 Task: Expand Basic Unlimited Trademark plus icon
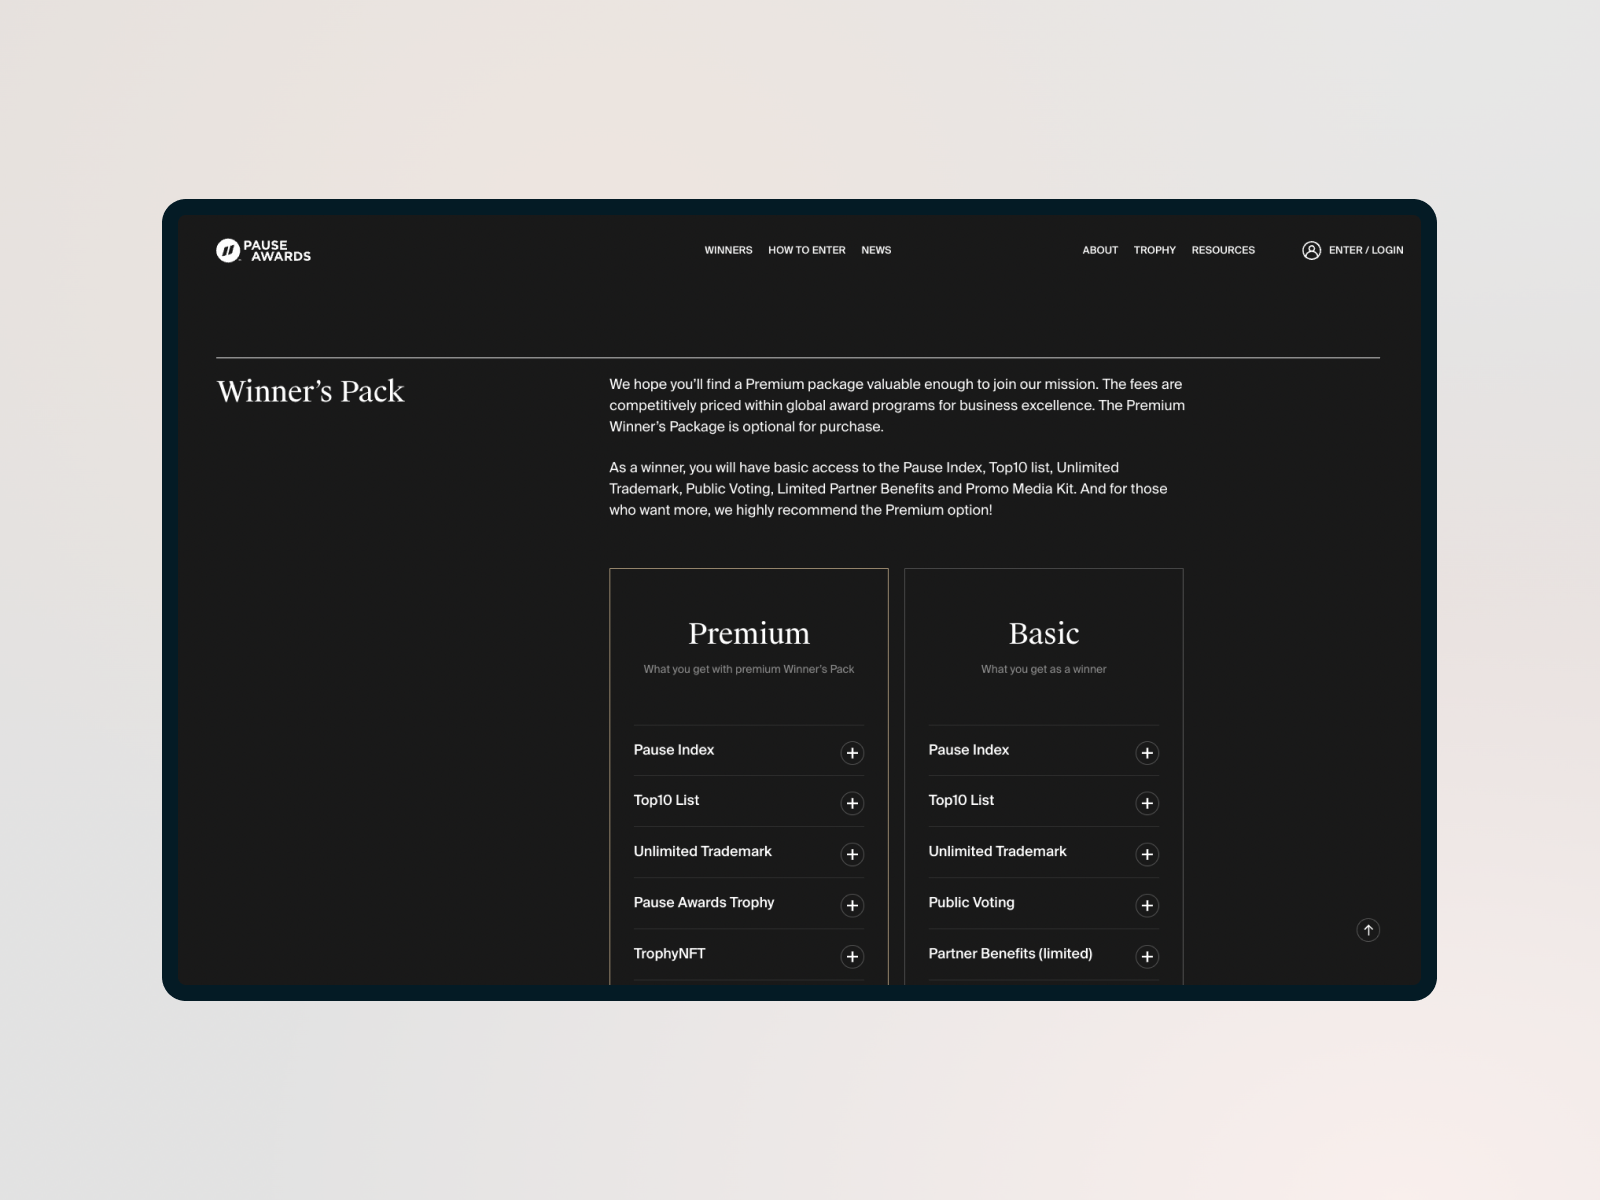[x=1147, y=854]
